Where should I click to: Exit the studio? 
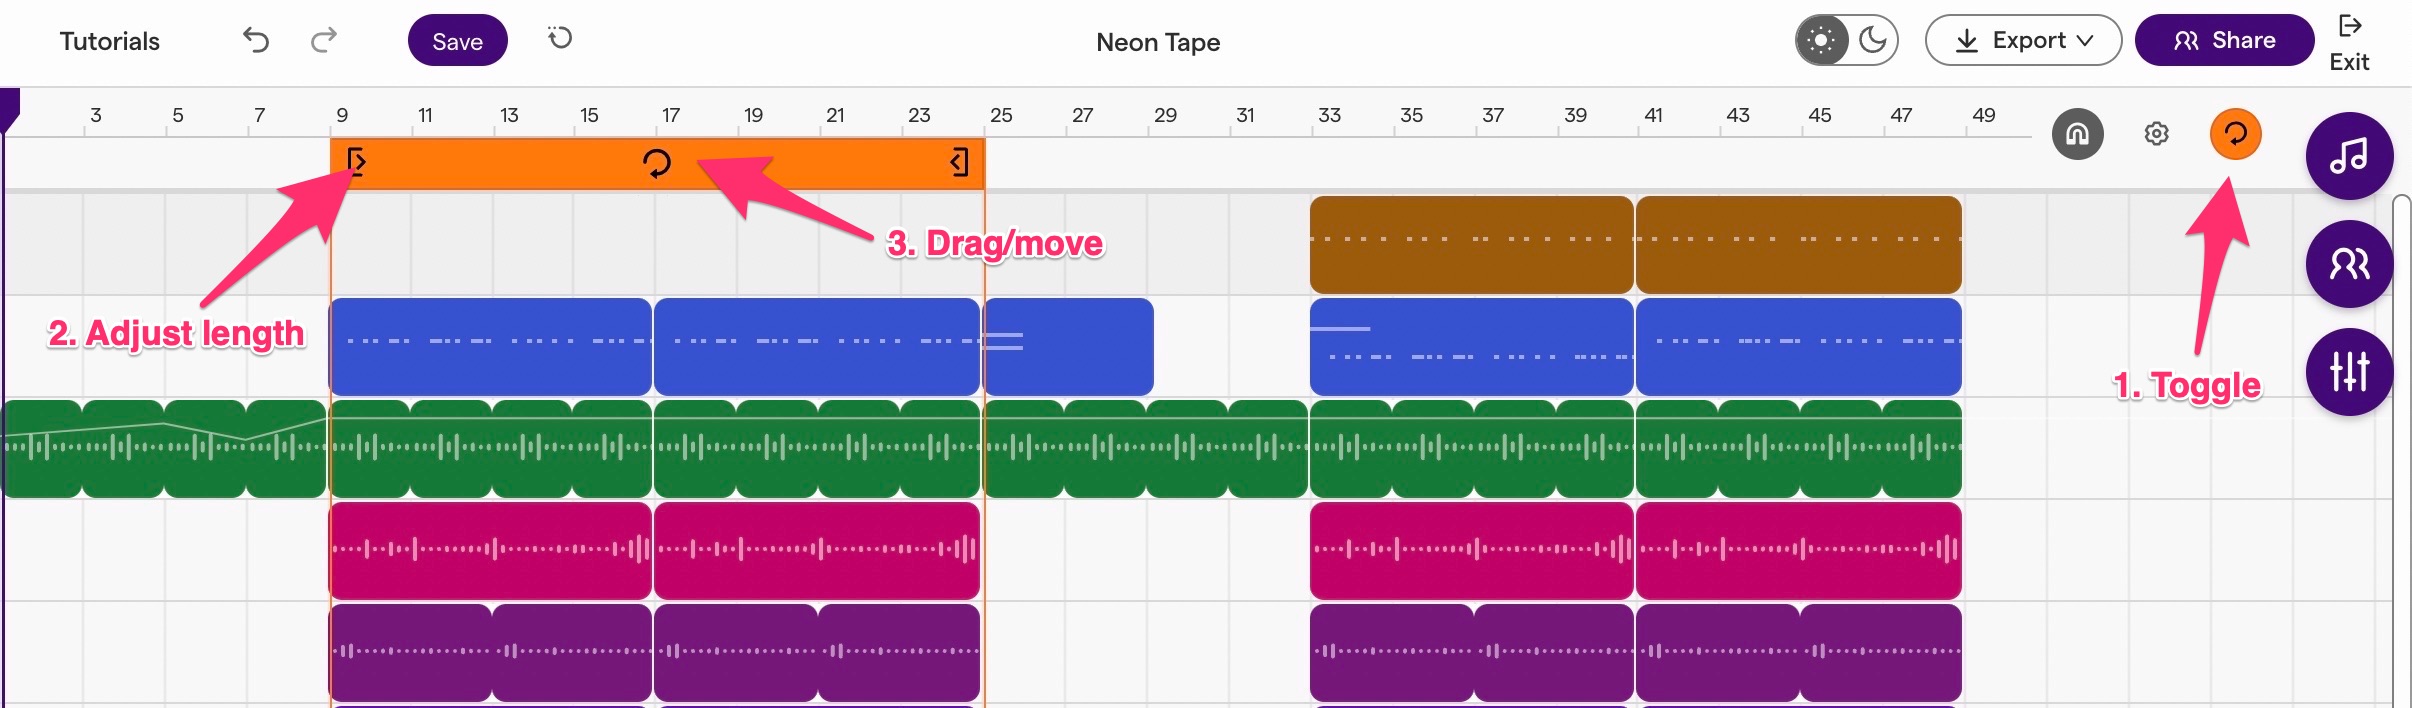[x=2349, y=43]
